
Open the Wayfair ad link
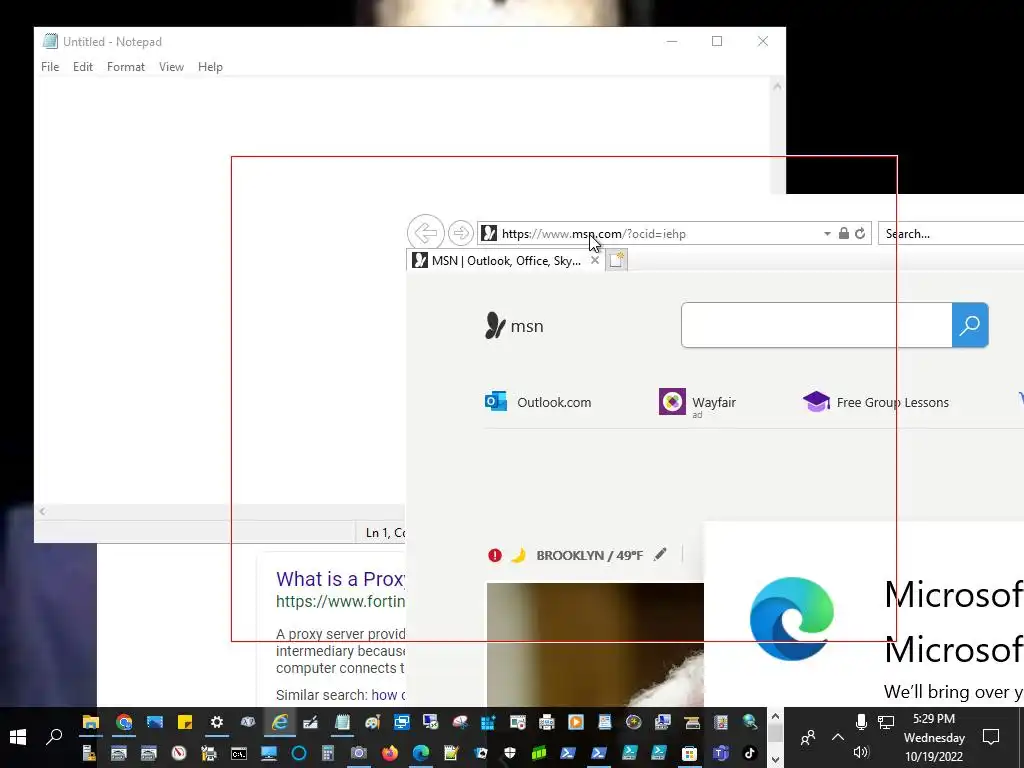pyautogui.click(x=697, y=402)
